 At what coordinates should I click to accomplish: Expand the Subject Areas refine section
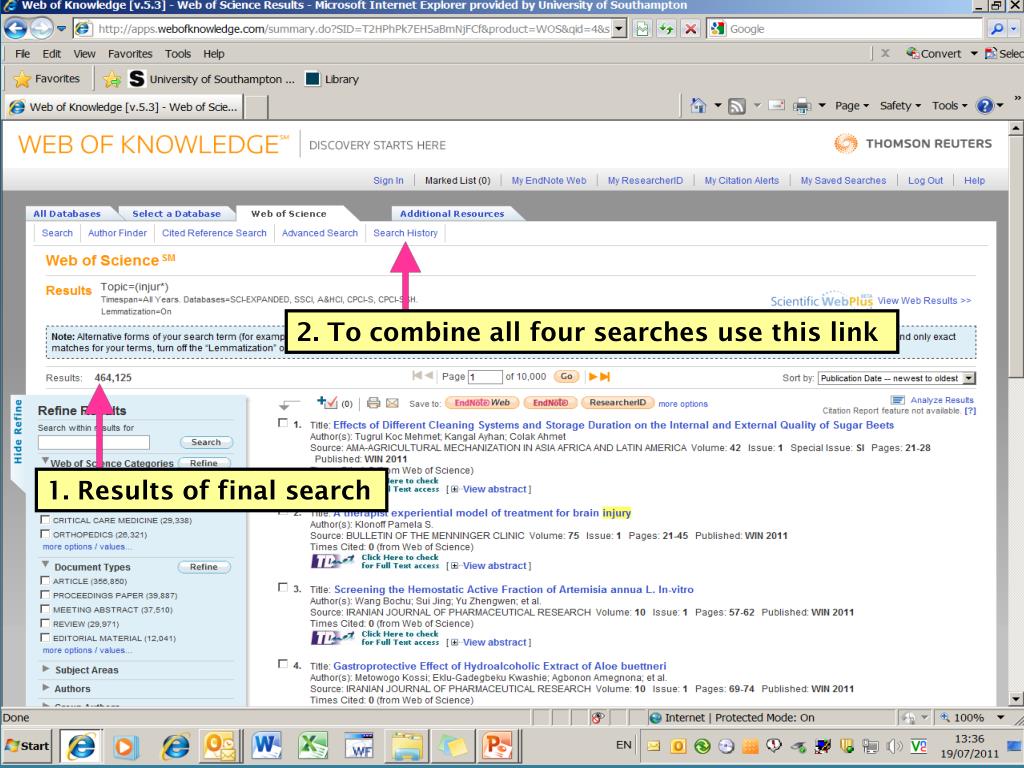46,669
